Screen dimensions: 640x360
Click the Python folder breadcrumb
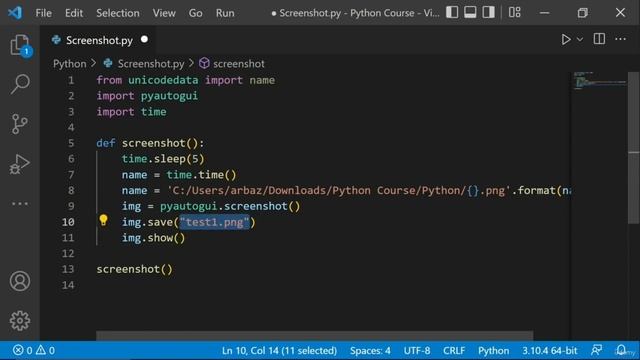(x=70, y=64)
